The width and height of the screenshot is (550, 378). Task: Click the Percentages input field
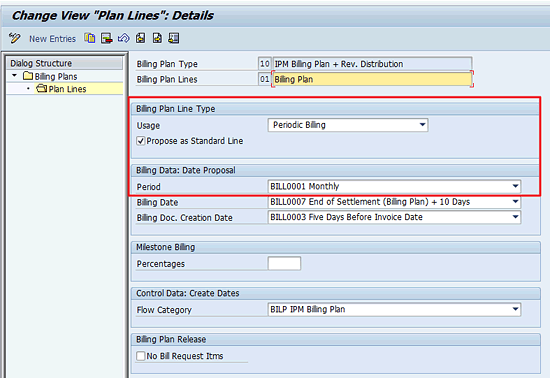pos(284,263)
